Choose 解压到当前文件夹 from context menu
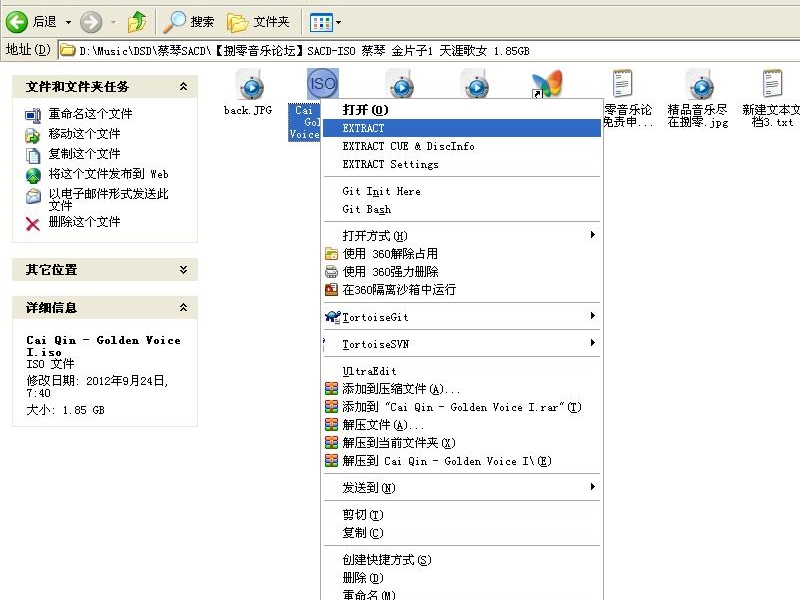 399,443
